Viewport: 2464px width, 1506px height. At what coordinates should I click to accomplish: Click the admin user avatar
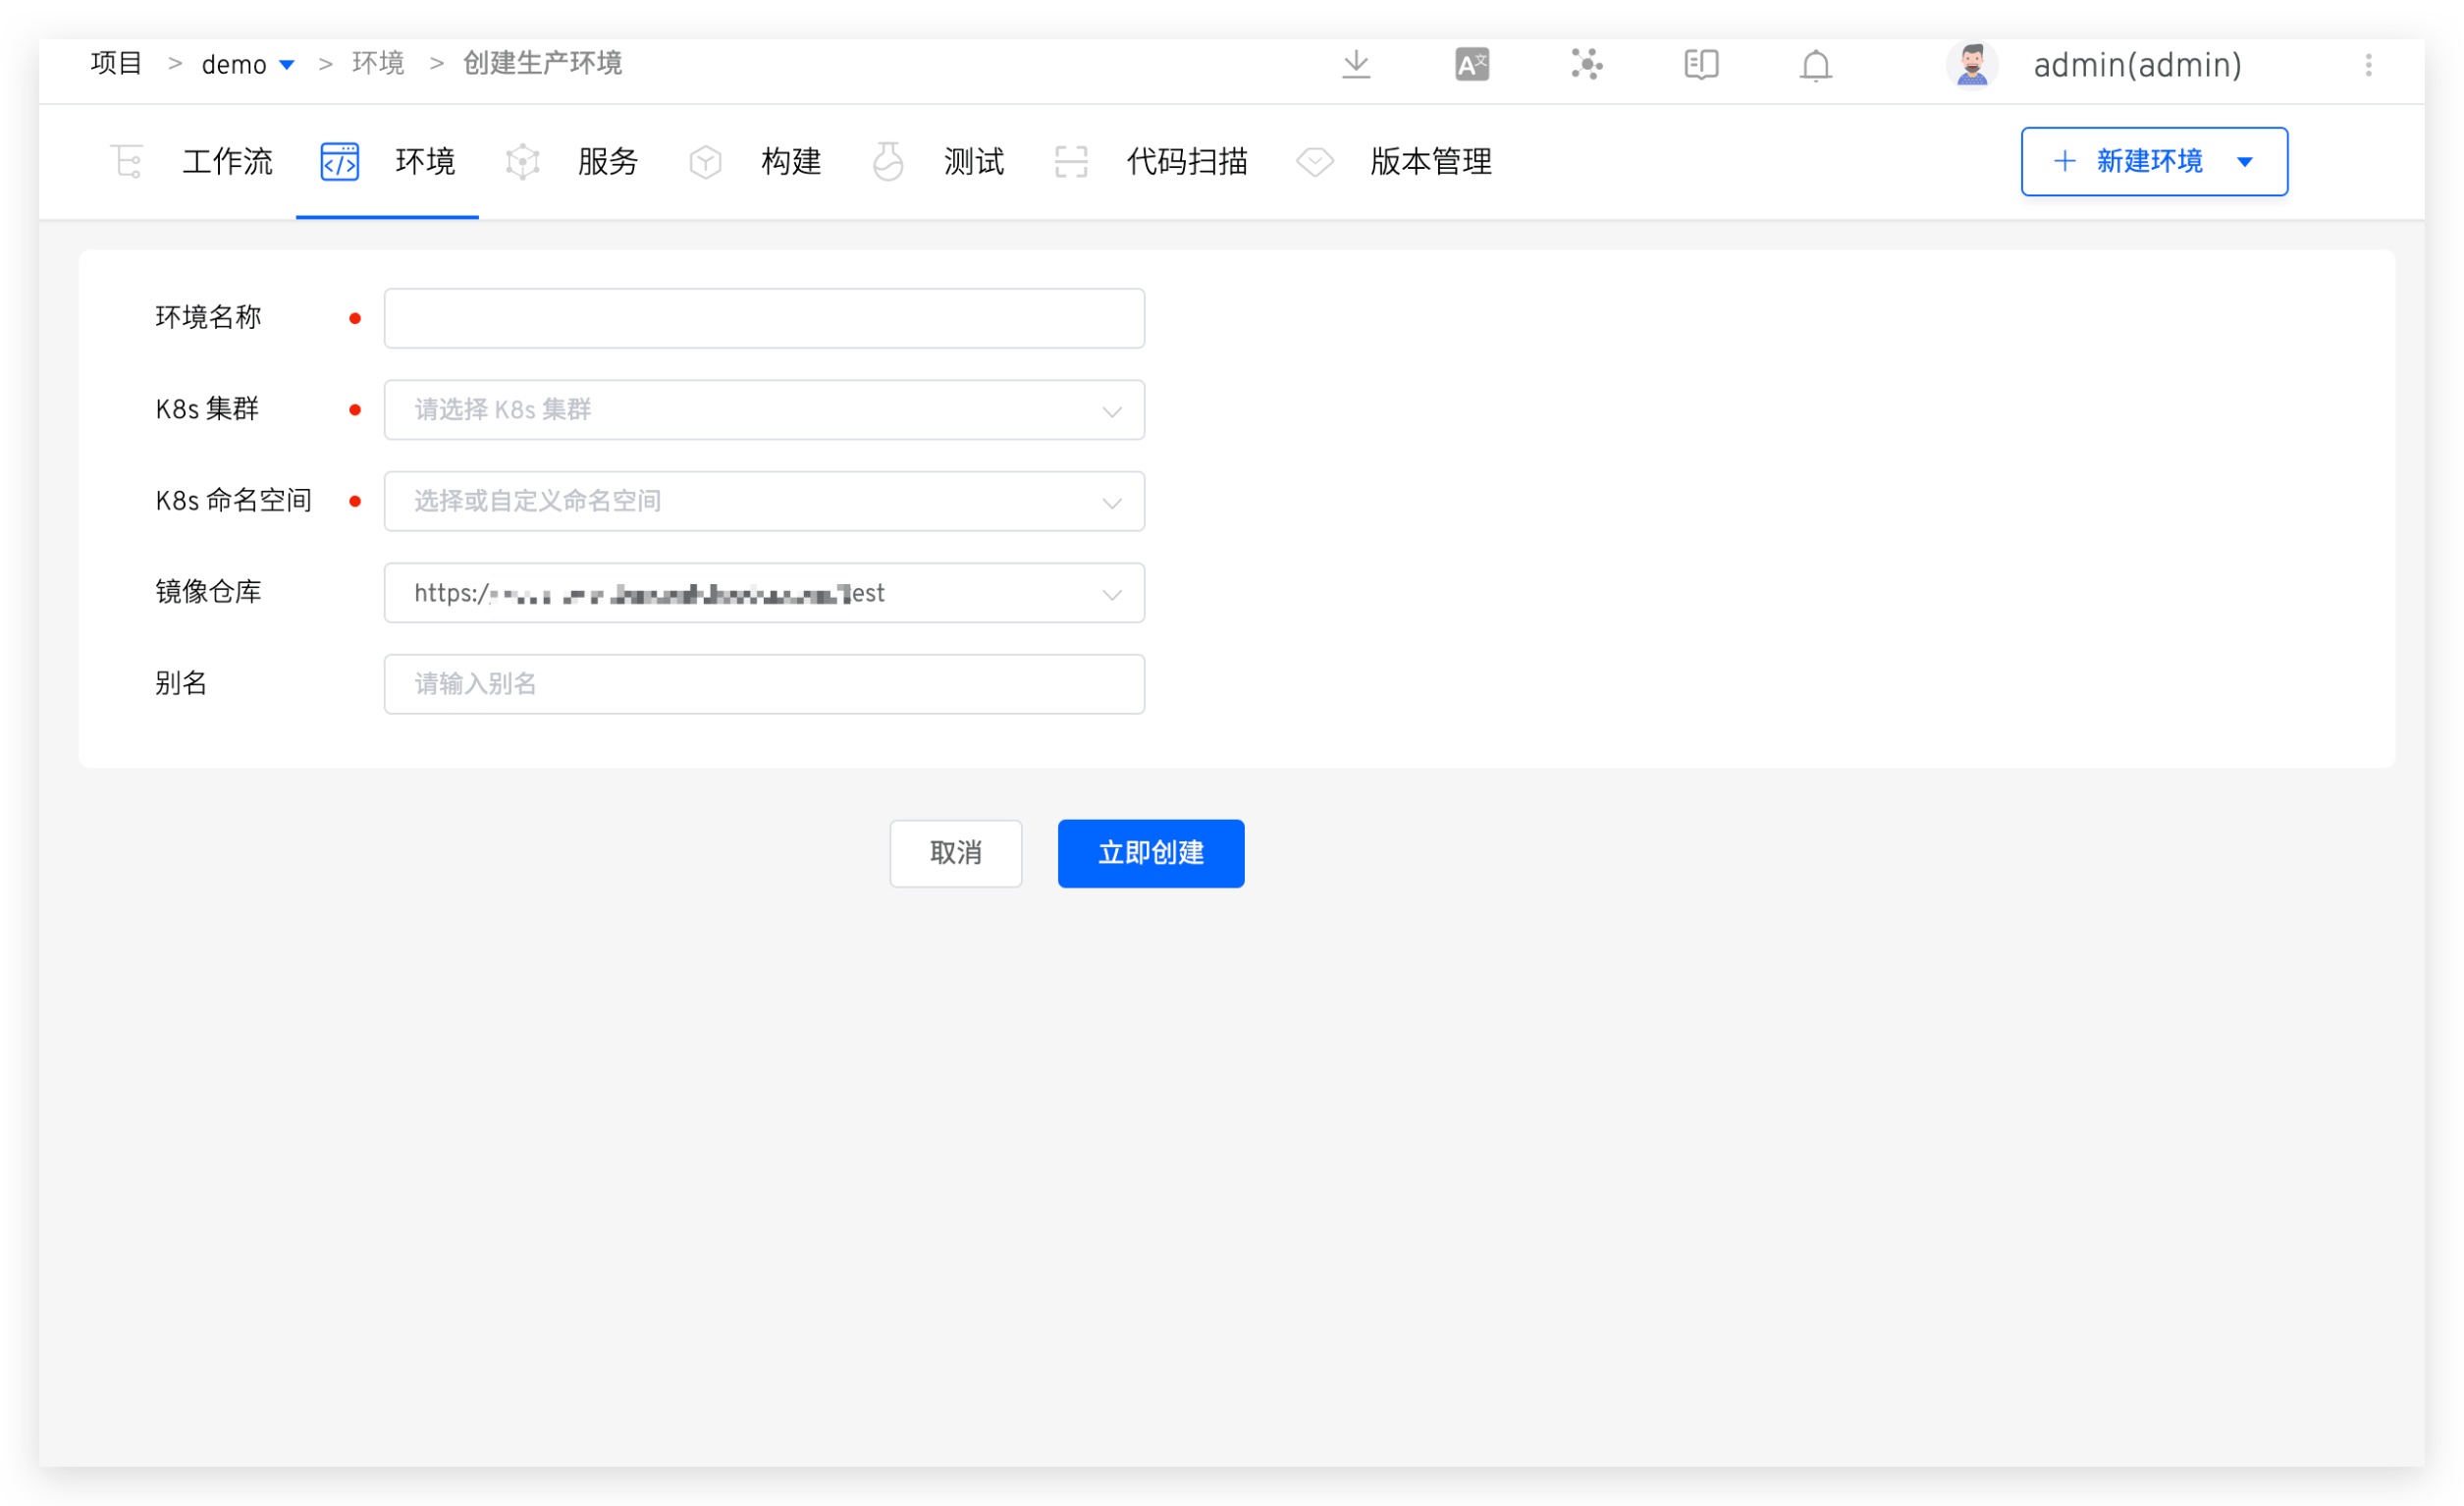[x=1972, y=65]
